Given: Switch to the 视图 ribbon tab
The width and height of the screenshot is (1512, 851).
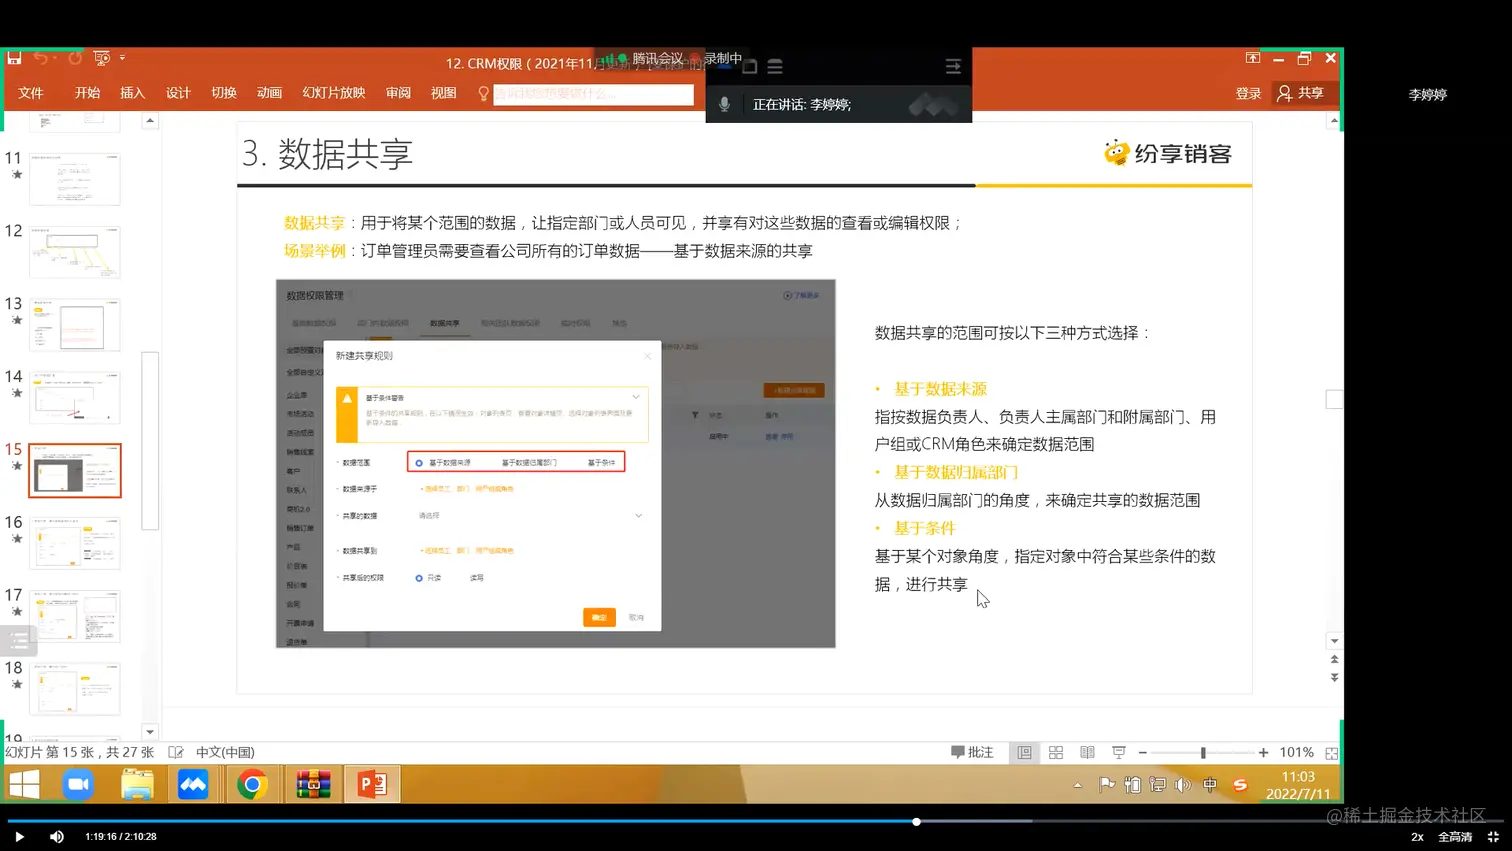Looking at the screenshot, I should [443, 93].
